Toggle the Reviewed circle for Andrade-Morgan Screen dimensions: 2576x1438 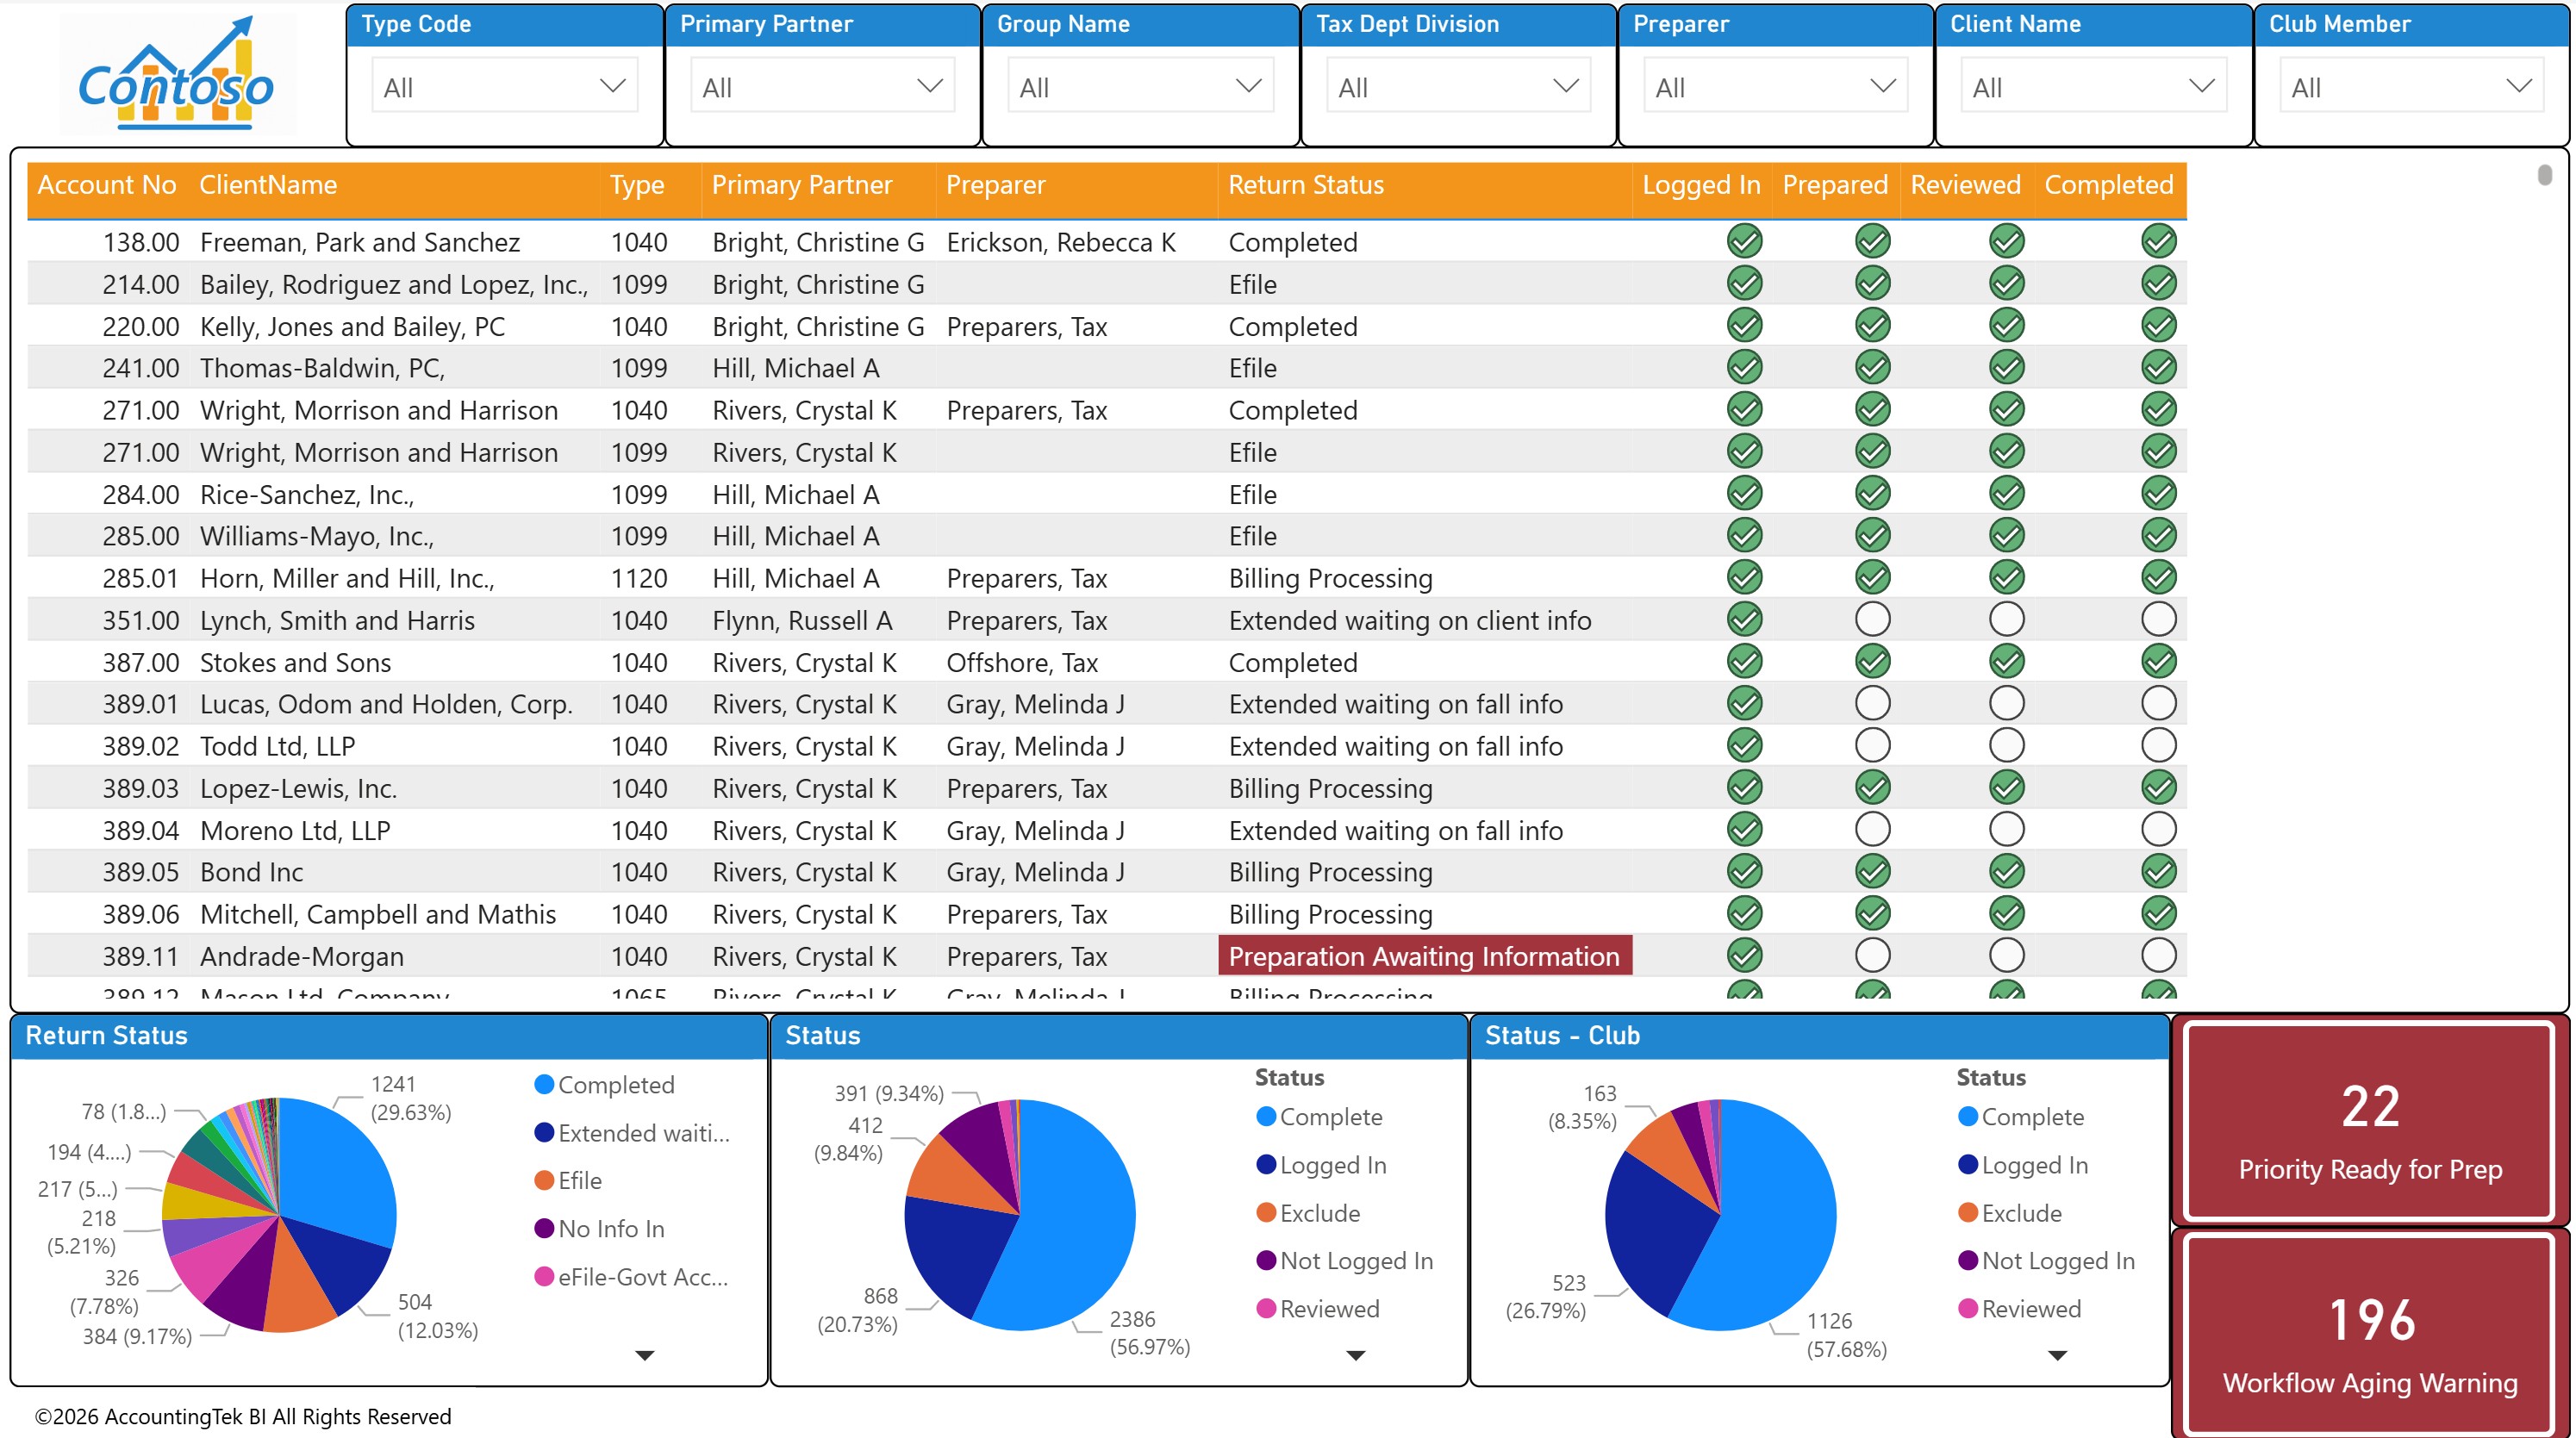pos(2005,956)
